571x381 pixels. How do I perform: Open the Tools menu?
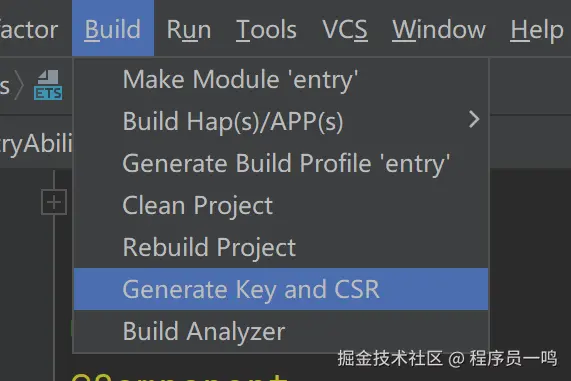tap(266, 28)
